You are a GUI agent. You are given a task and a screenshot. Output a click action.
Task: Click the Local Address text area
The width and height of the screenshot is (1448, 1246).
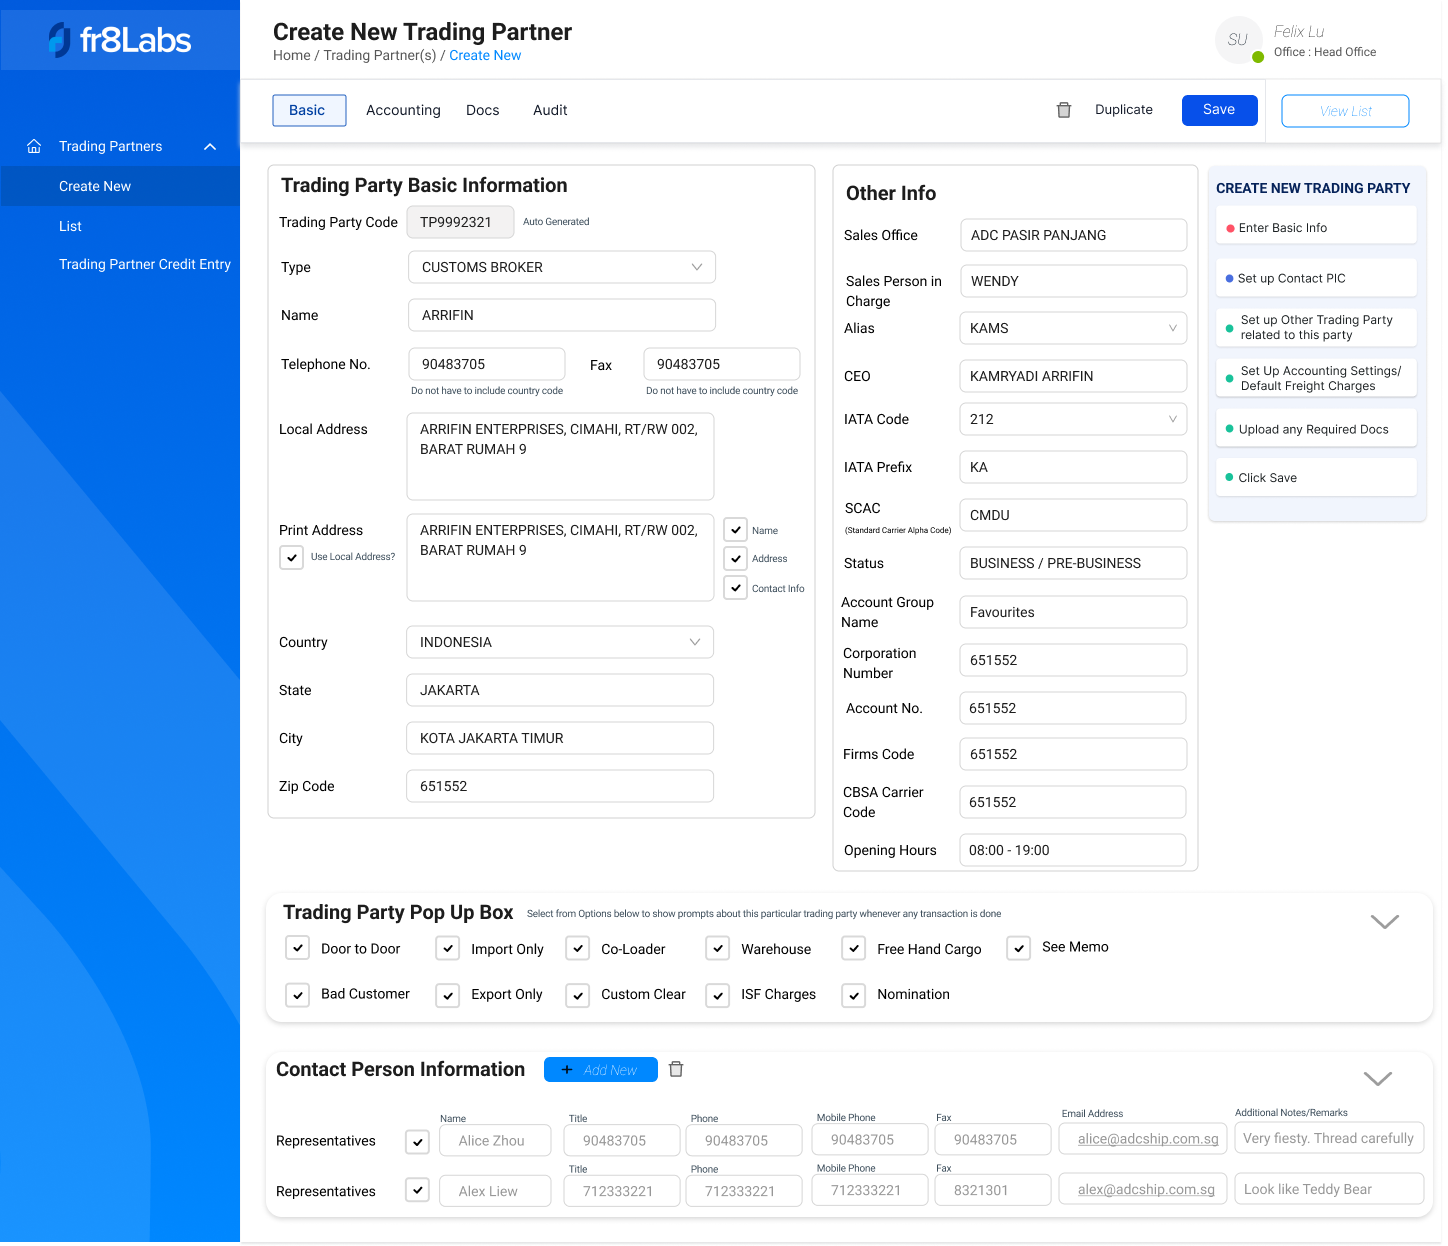tap(560, 456)
